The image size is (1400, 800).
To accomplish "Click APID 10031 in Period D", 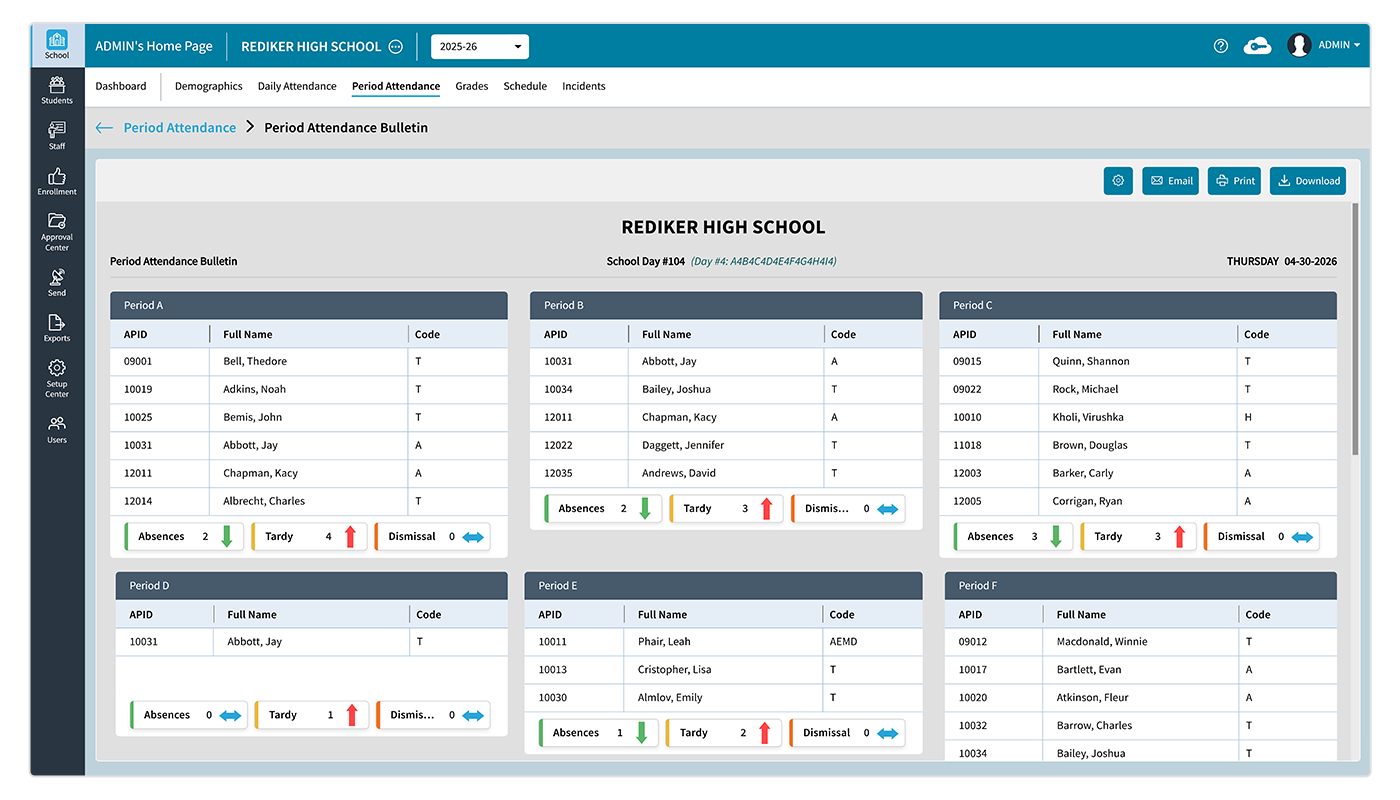I will [x=144, y=642].
